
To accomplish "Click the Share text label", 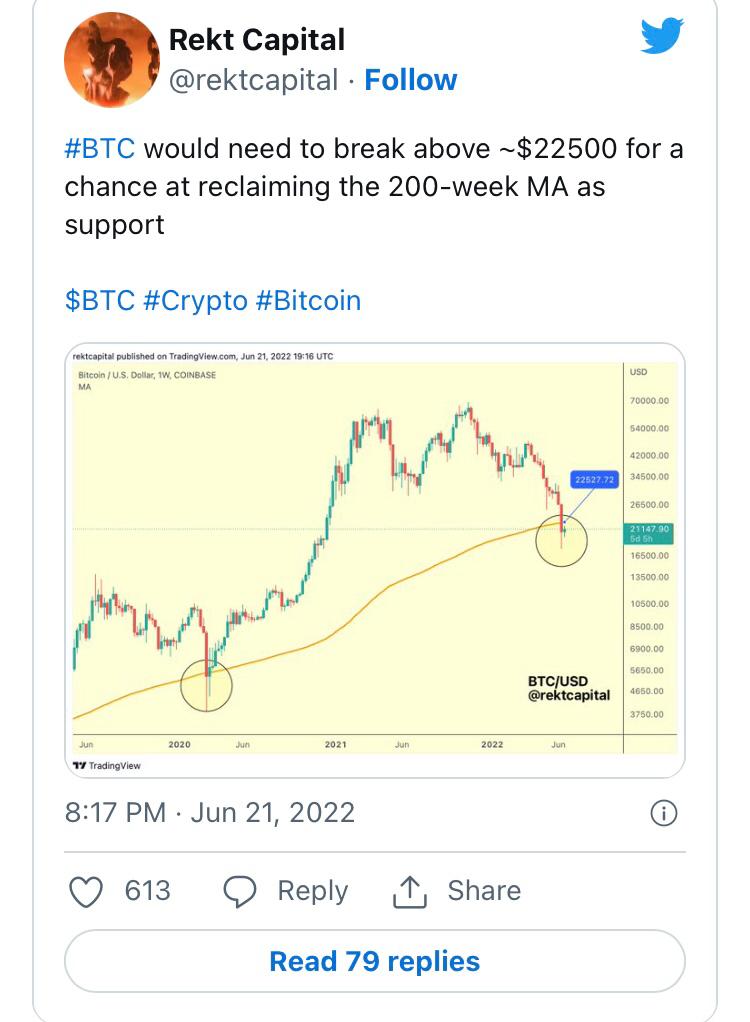I will pos(484,891).
